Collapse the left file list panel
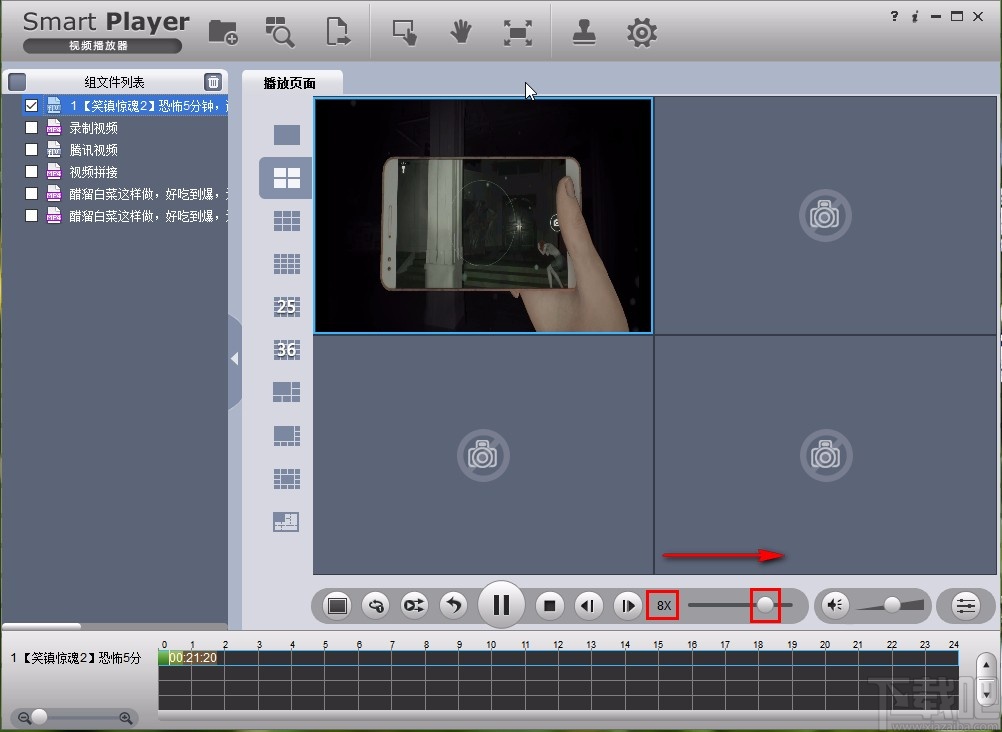 point(234,358)
